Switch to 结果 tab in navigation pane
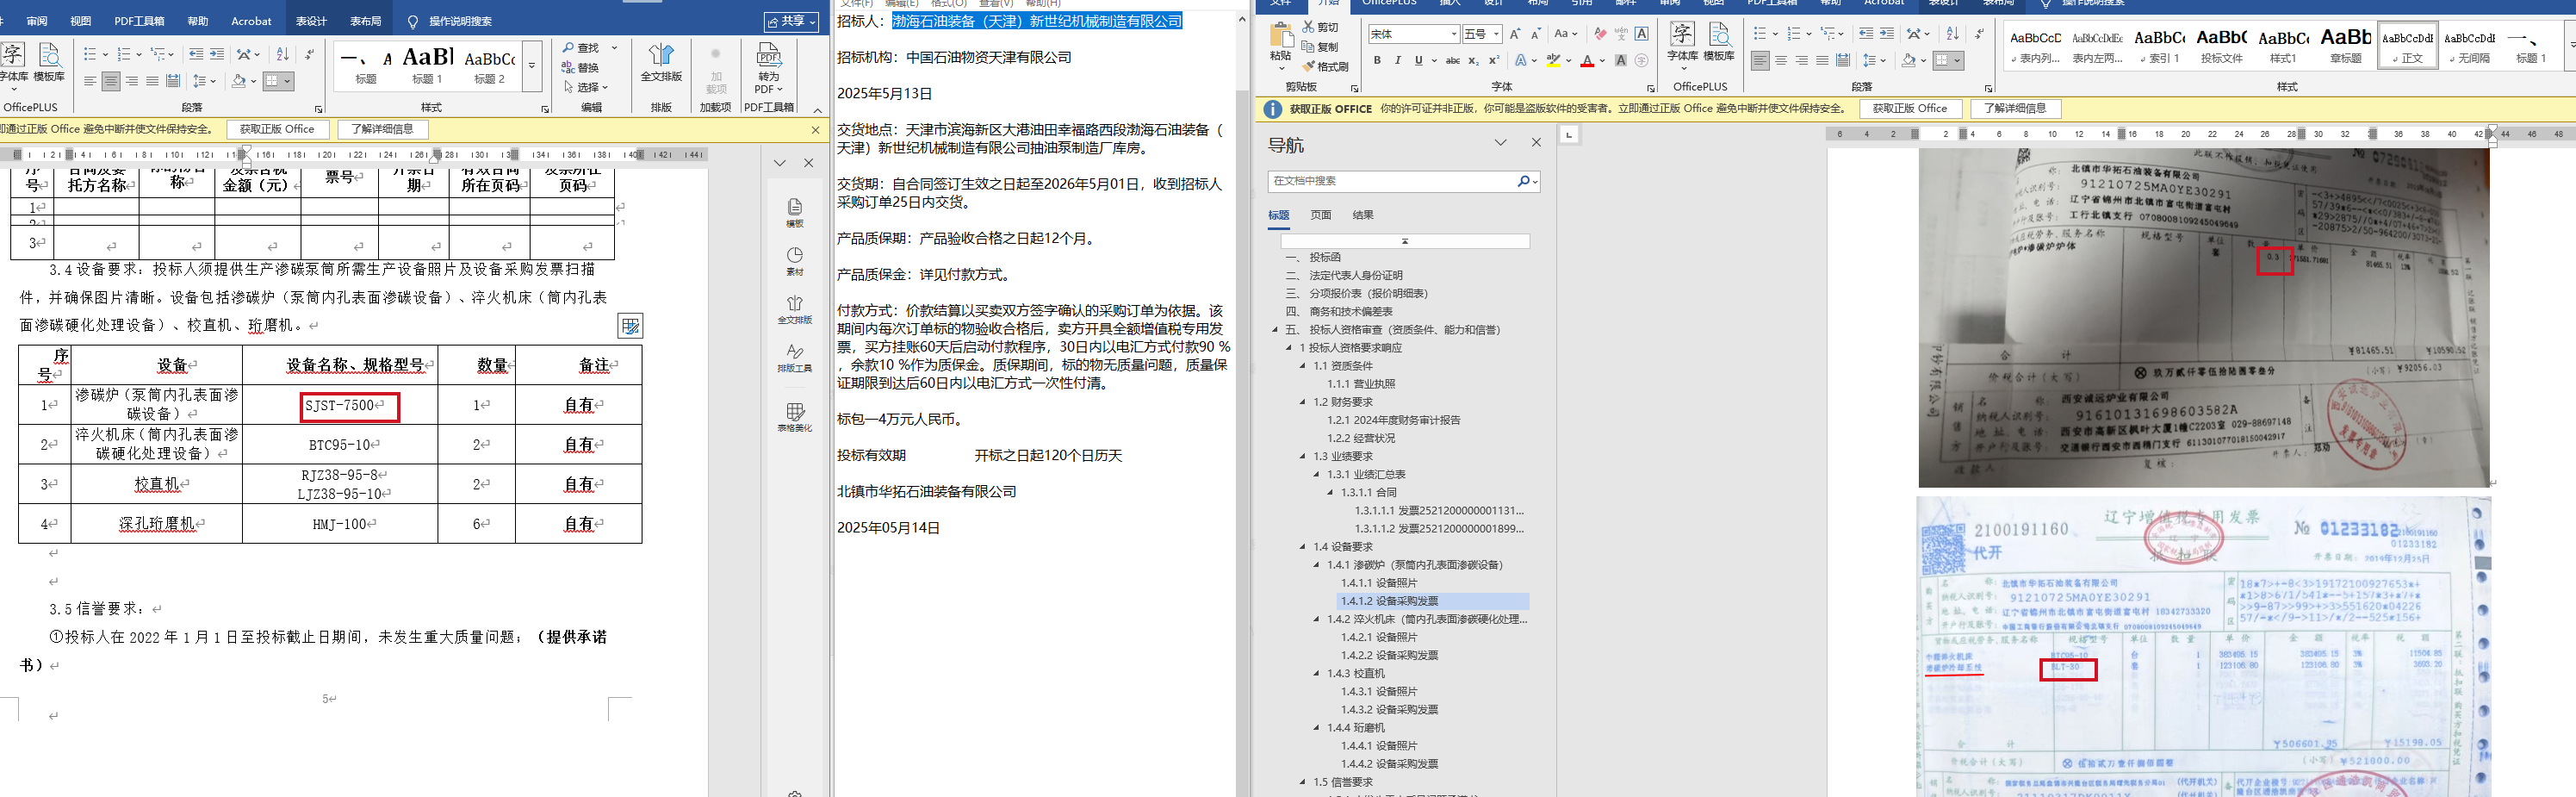The width and height of the screenshot is (2576, 797). pos(1363,215)
